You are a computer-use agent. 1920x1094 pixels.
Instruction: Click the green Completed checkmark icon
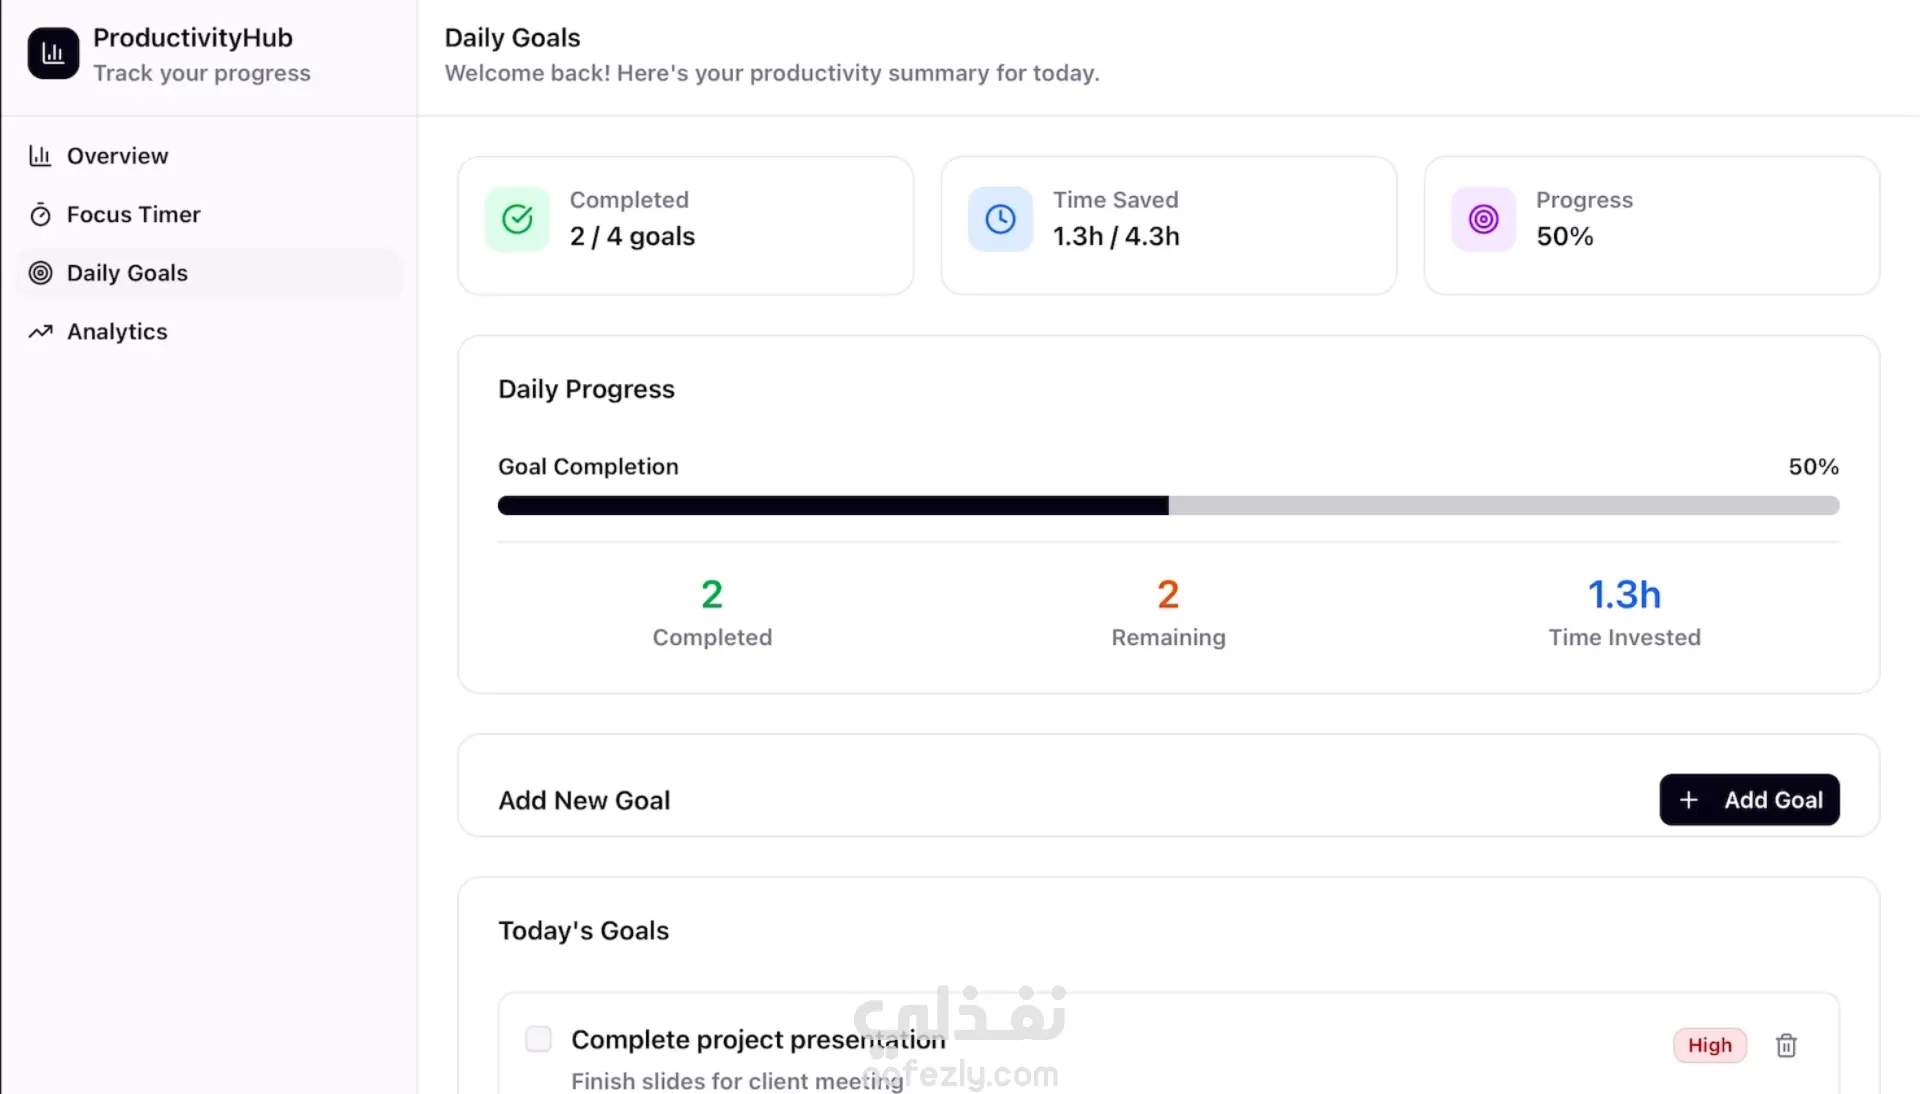(x=517, y=219)
